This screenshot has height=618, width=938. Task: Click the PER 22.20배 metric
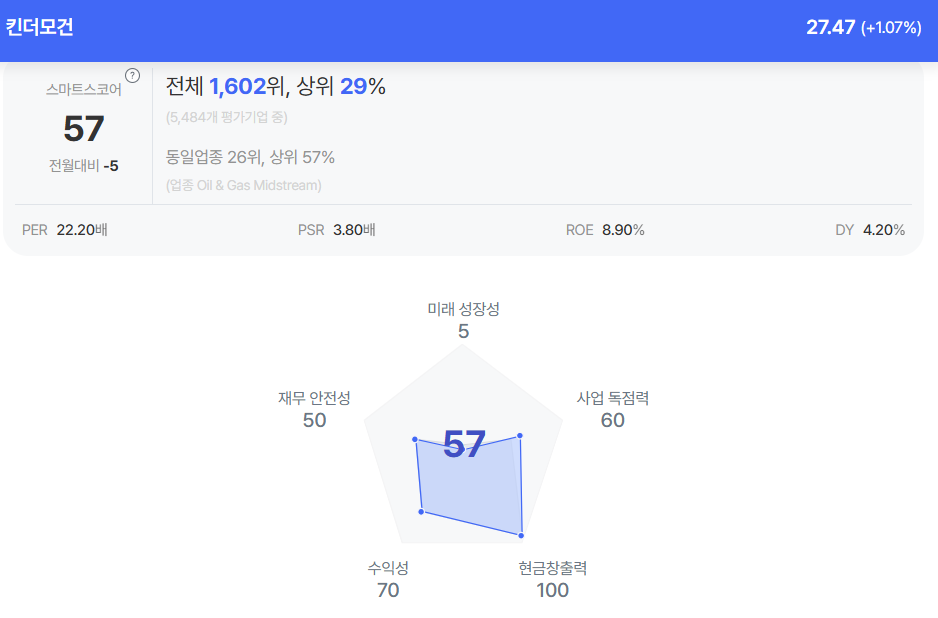(65, 230)
